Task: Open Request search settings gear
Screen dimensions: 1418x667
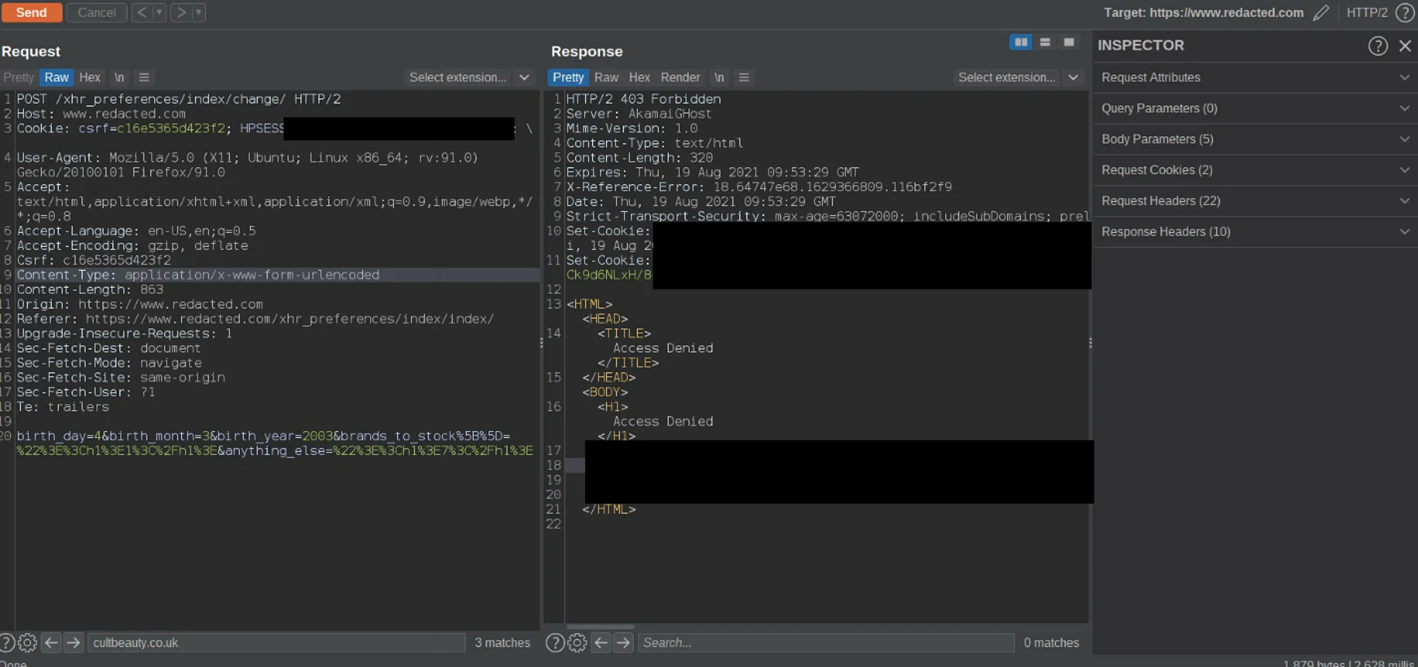Action: click(x=27, y=643)
